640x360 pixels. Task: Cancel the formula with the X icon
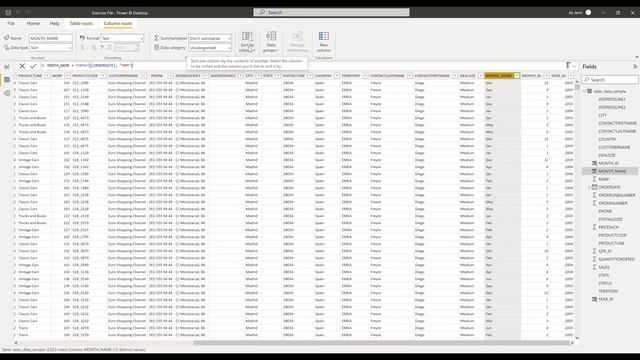tap(22, 66)
